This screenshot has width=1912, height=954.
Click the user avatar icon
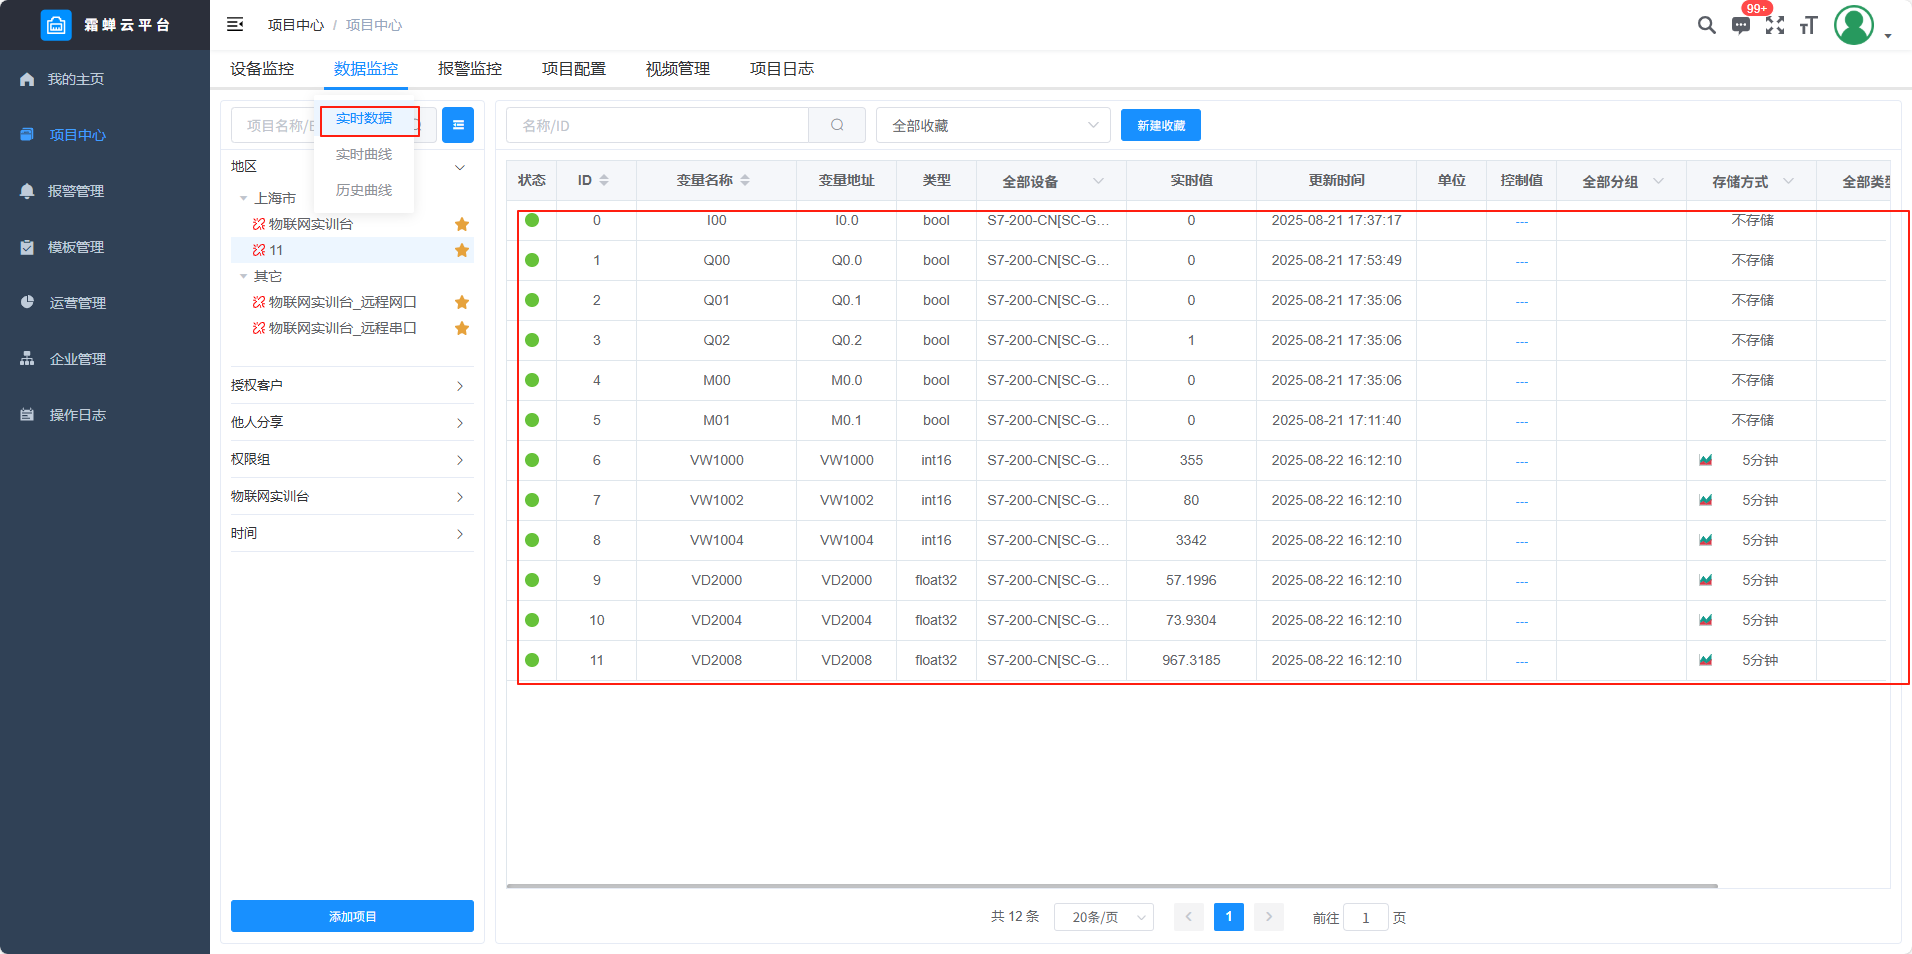coord(1853,26)
